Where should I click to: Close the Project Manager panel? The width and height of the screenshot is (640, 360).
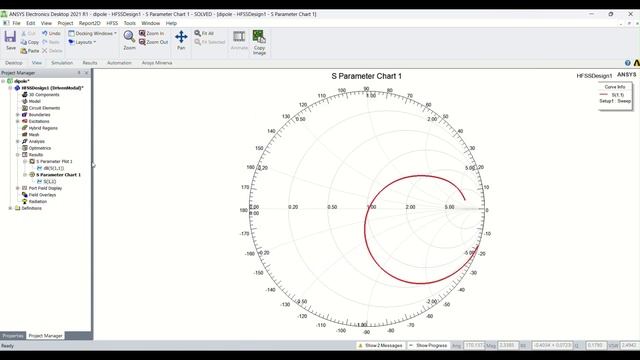click(x=86, y=73)
